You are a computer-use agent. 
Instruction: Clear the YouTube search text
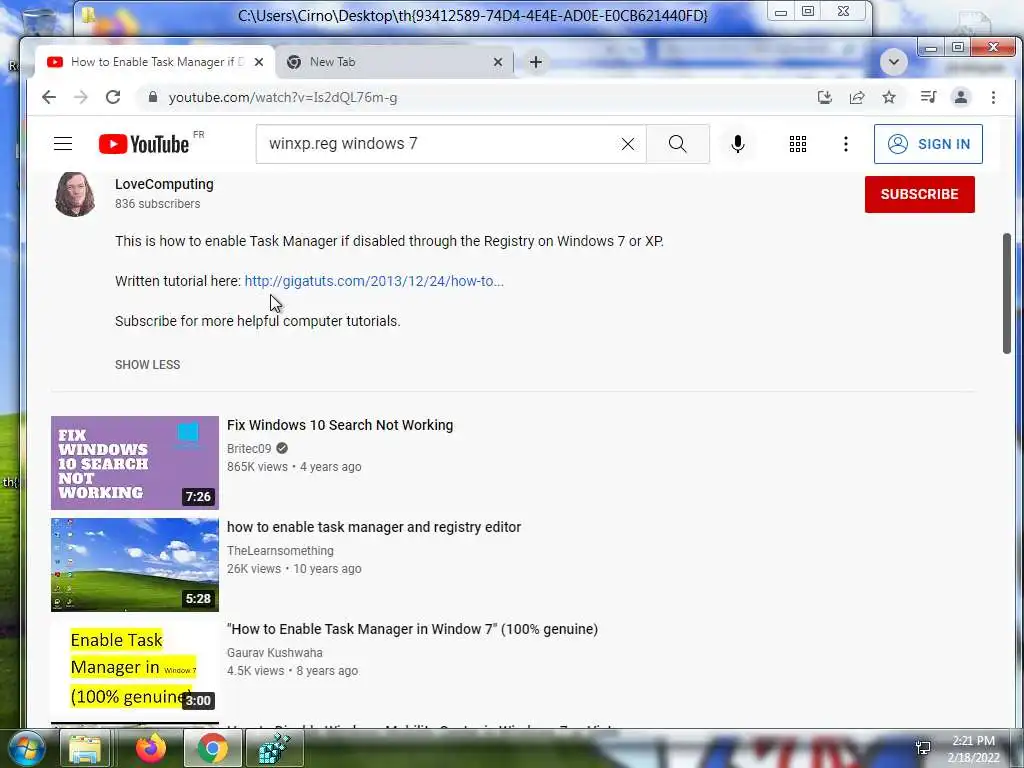[x=628, y=144]
